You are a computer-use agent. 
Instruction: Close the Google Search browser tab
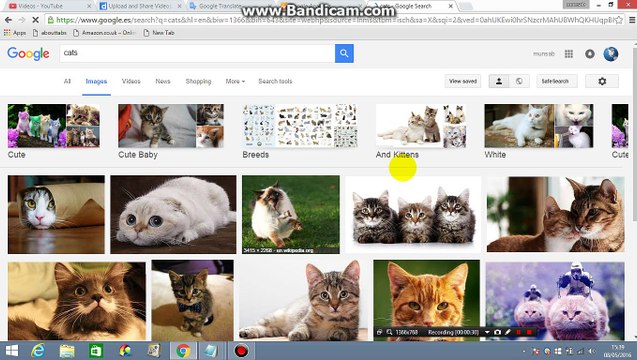[x=451, y=6]
